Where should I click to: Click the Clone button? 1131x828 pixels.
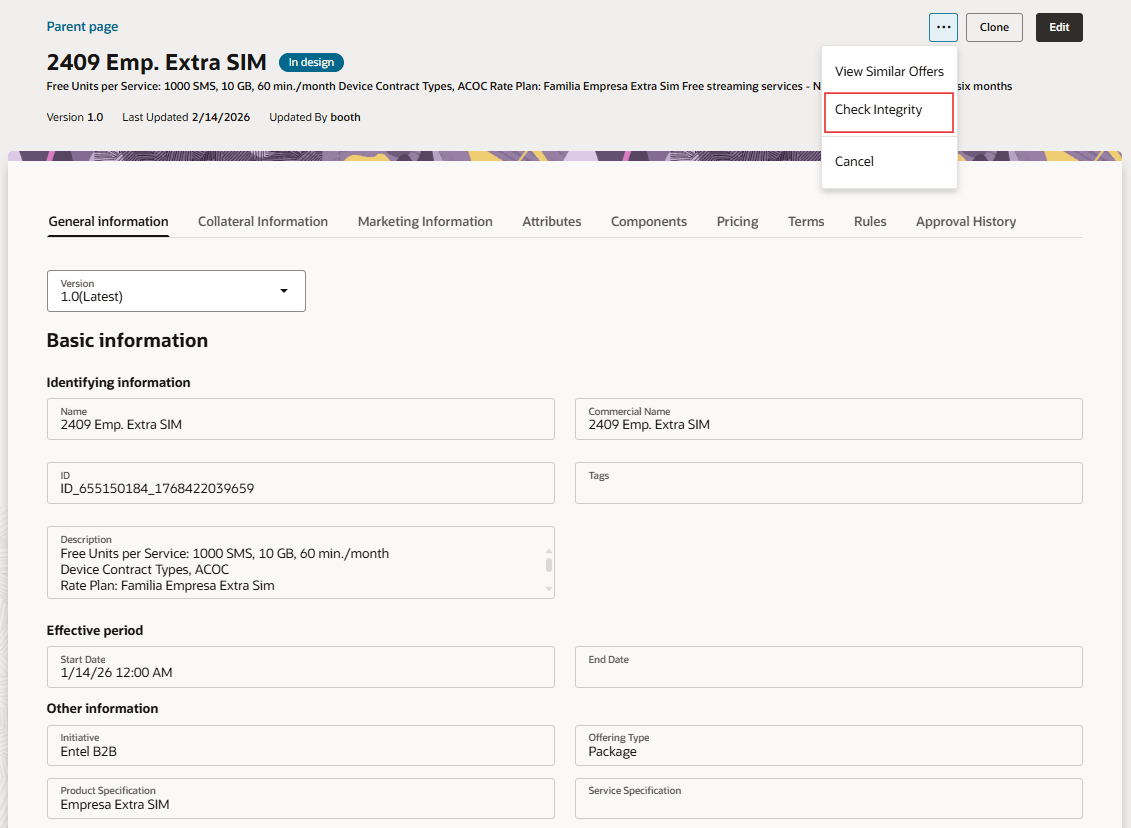994,27
